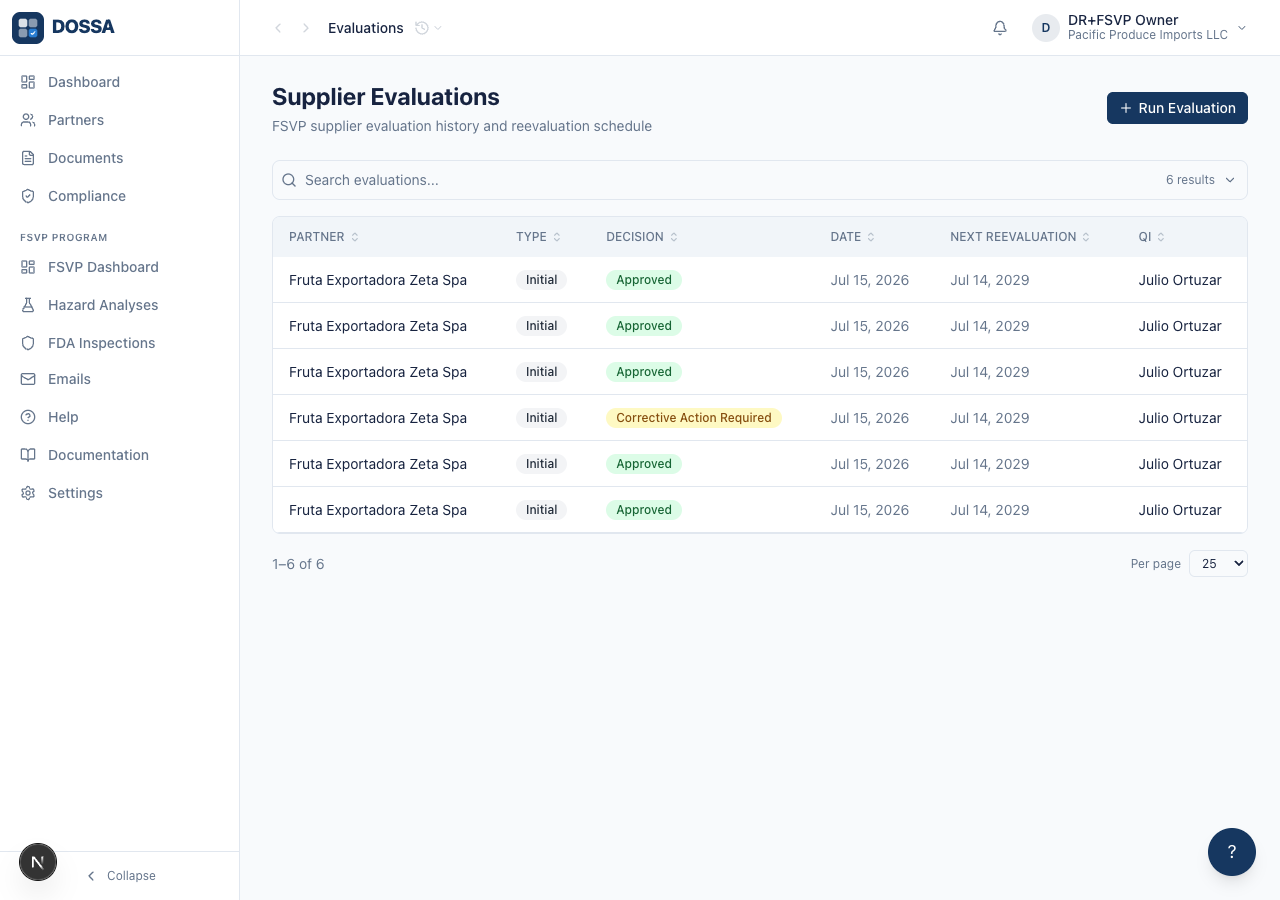1280x900 pixels.
Task: Click Pacific Produce Imports LLC text
Action: [x=1148, y=35]
